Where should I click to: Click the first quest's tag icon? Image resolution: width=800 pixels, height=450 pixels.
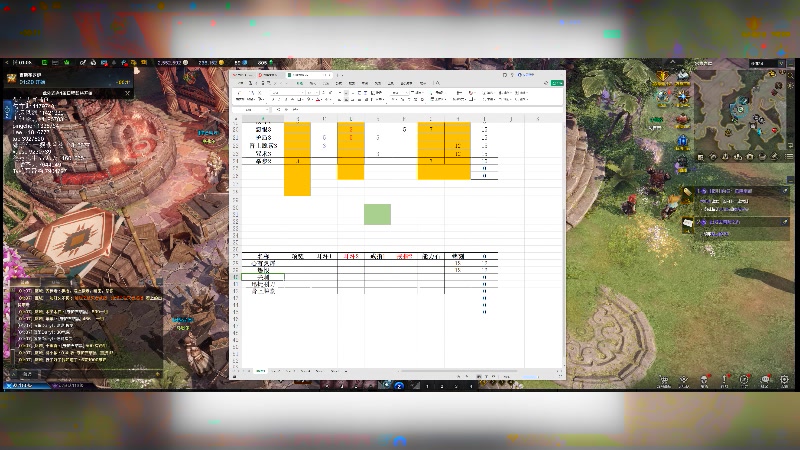688,192
